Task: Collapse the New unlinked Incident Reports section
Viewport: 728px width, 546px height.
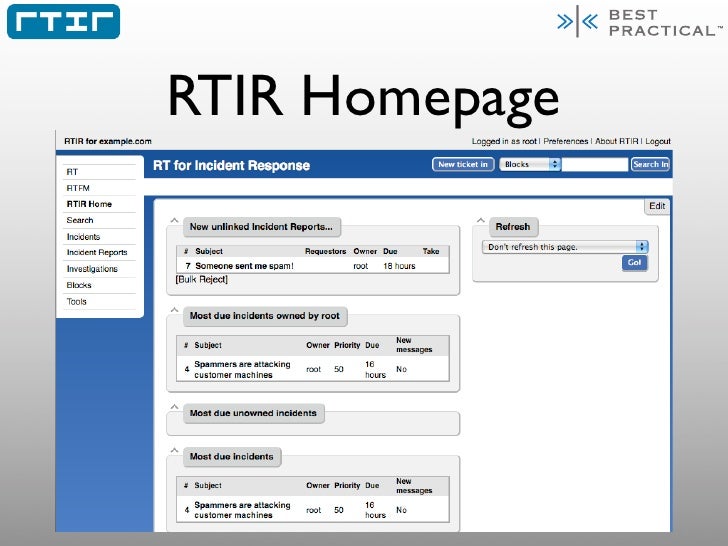Action: tap(174, 221)
